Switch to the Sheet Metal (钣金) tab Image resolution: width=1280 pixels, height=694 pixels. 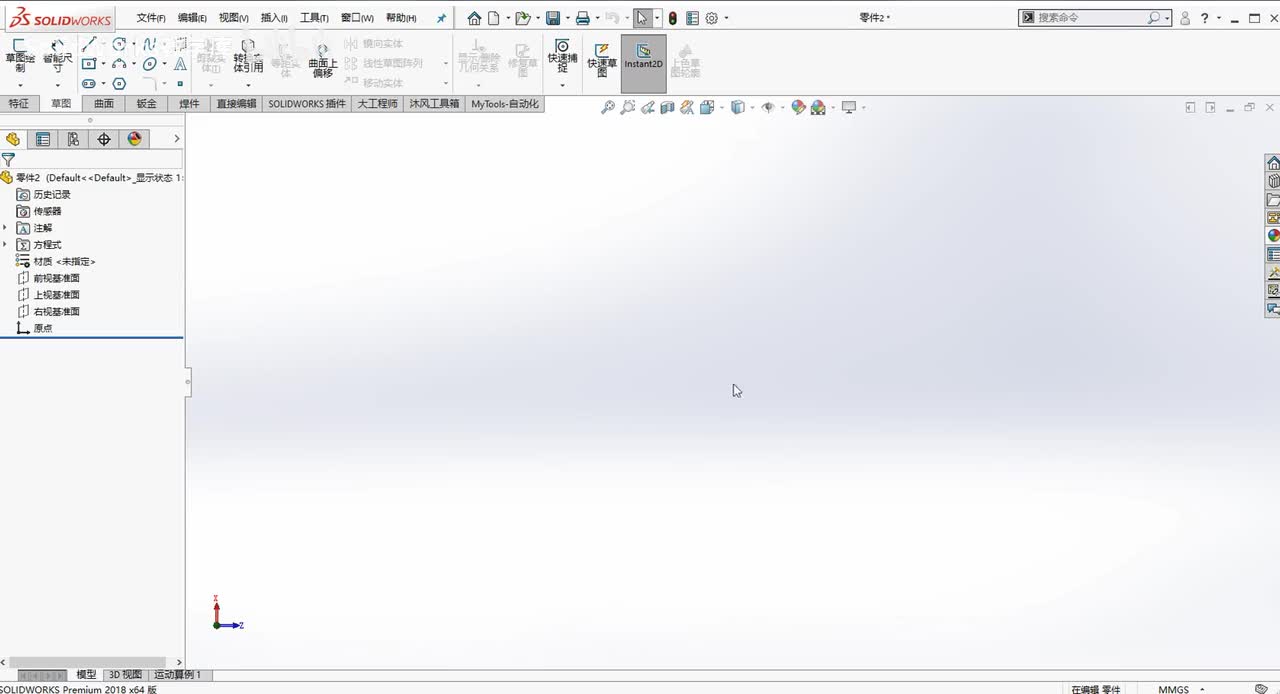click(147, 104)
